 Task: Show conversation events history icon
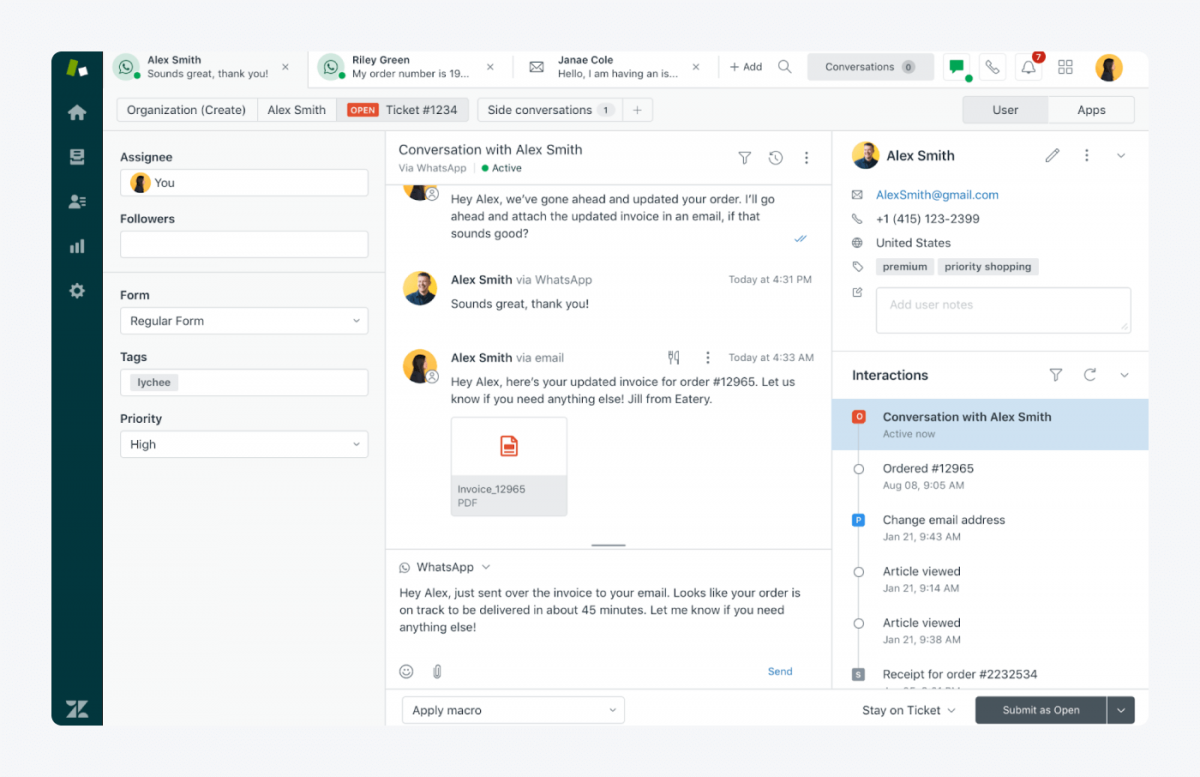point(775,158)
